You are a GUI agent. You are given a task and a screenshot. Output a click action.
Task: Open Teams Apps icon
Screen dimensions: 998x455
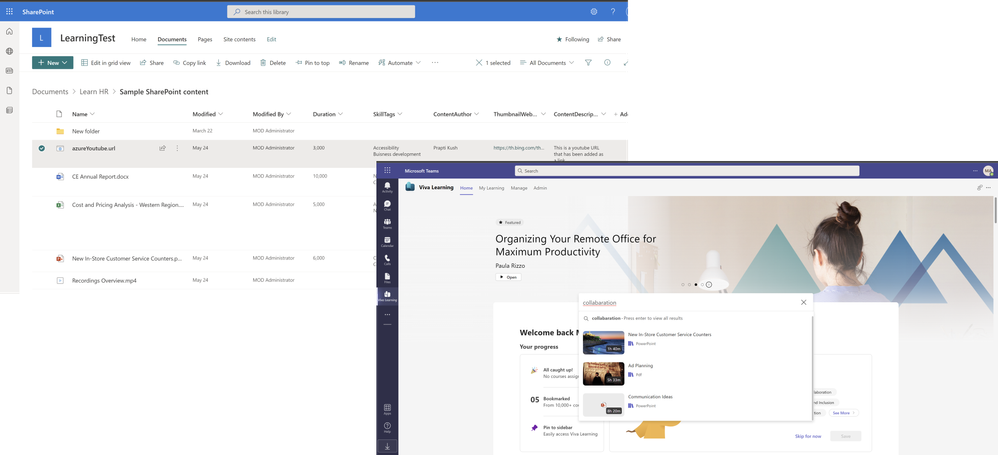click(x=387, y=409)
